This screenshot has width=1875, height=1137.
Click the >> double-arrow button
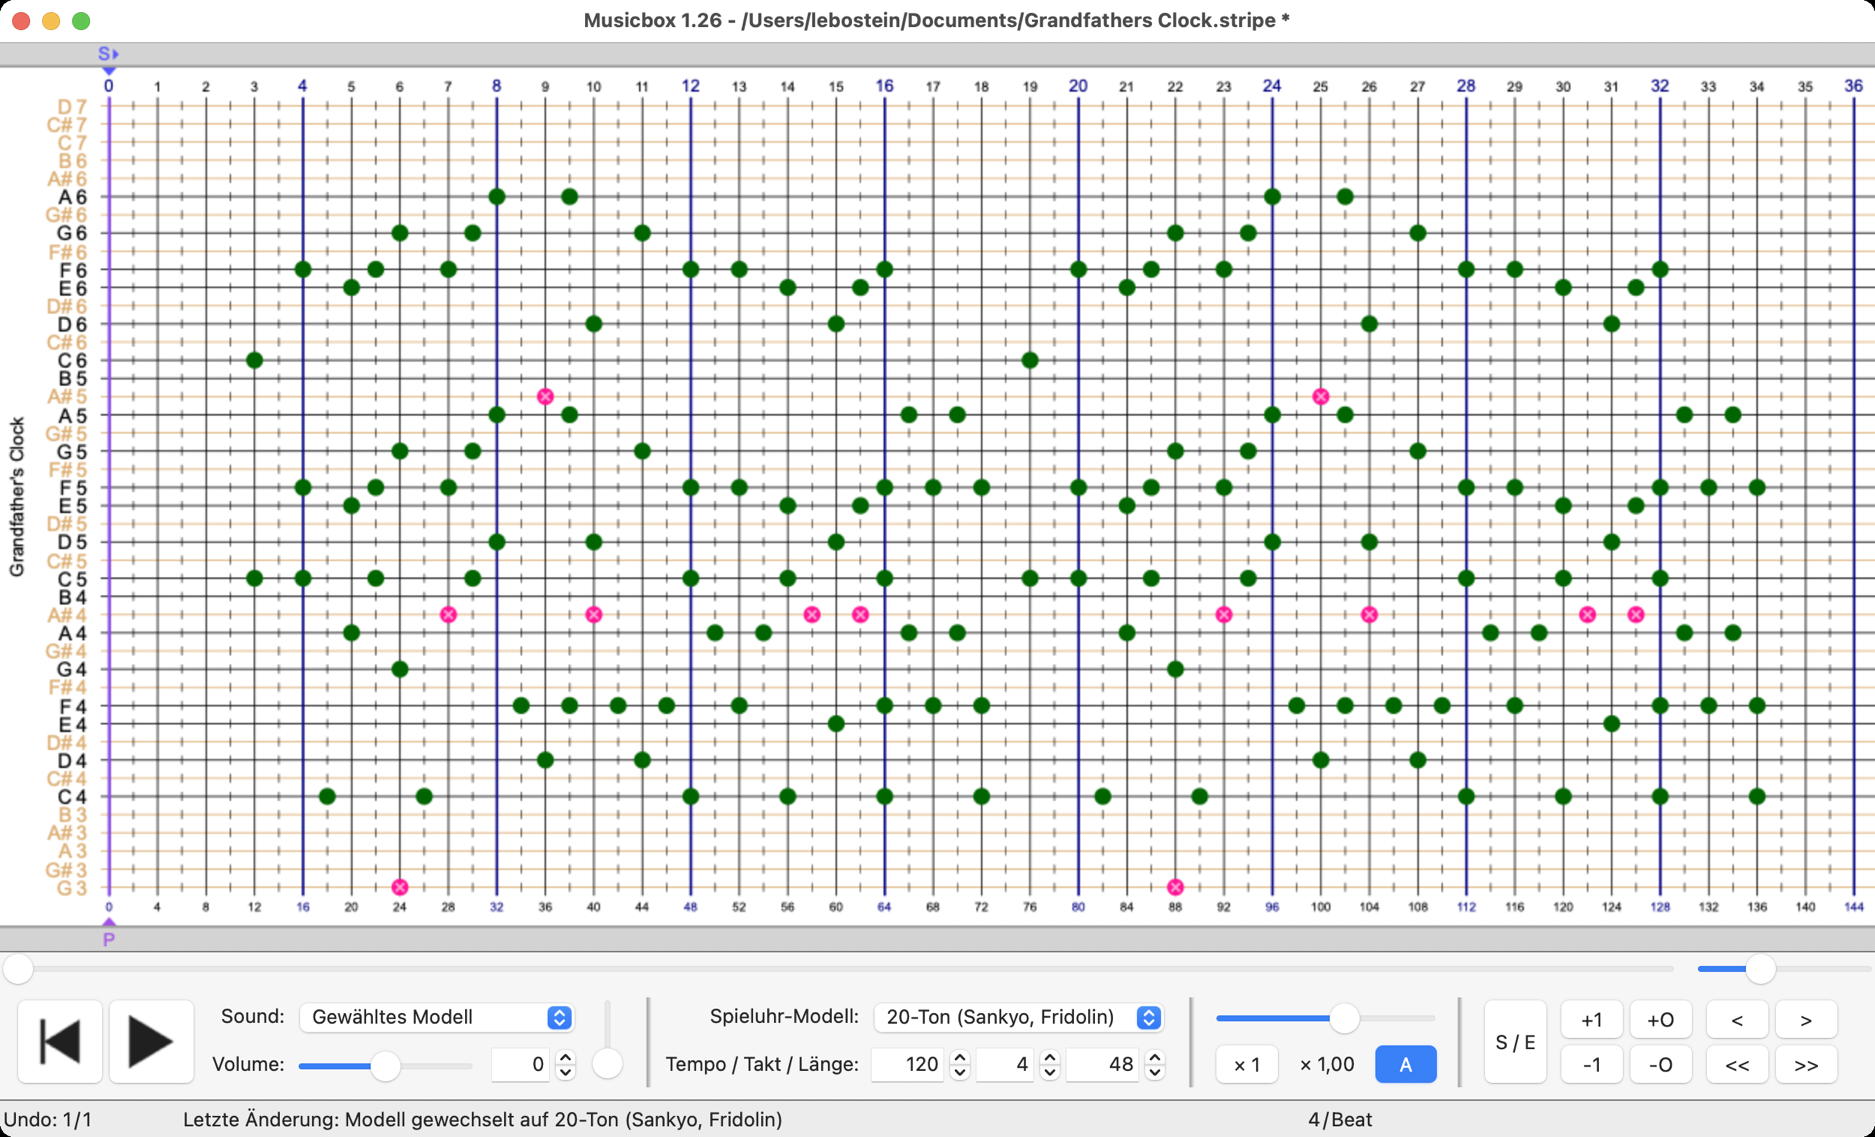pos(1806,1065)
